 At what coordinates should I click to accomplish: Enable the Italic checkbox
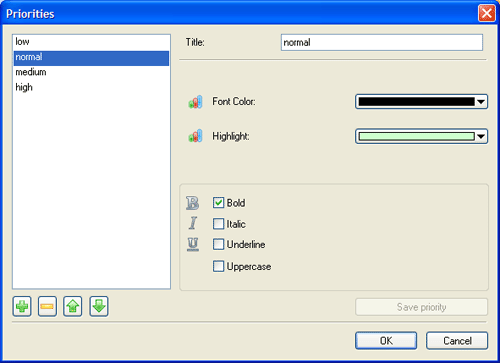click(218, 224)
